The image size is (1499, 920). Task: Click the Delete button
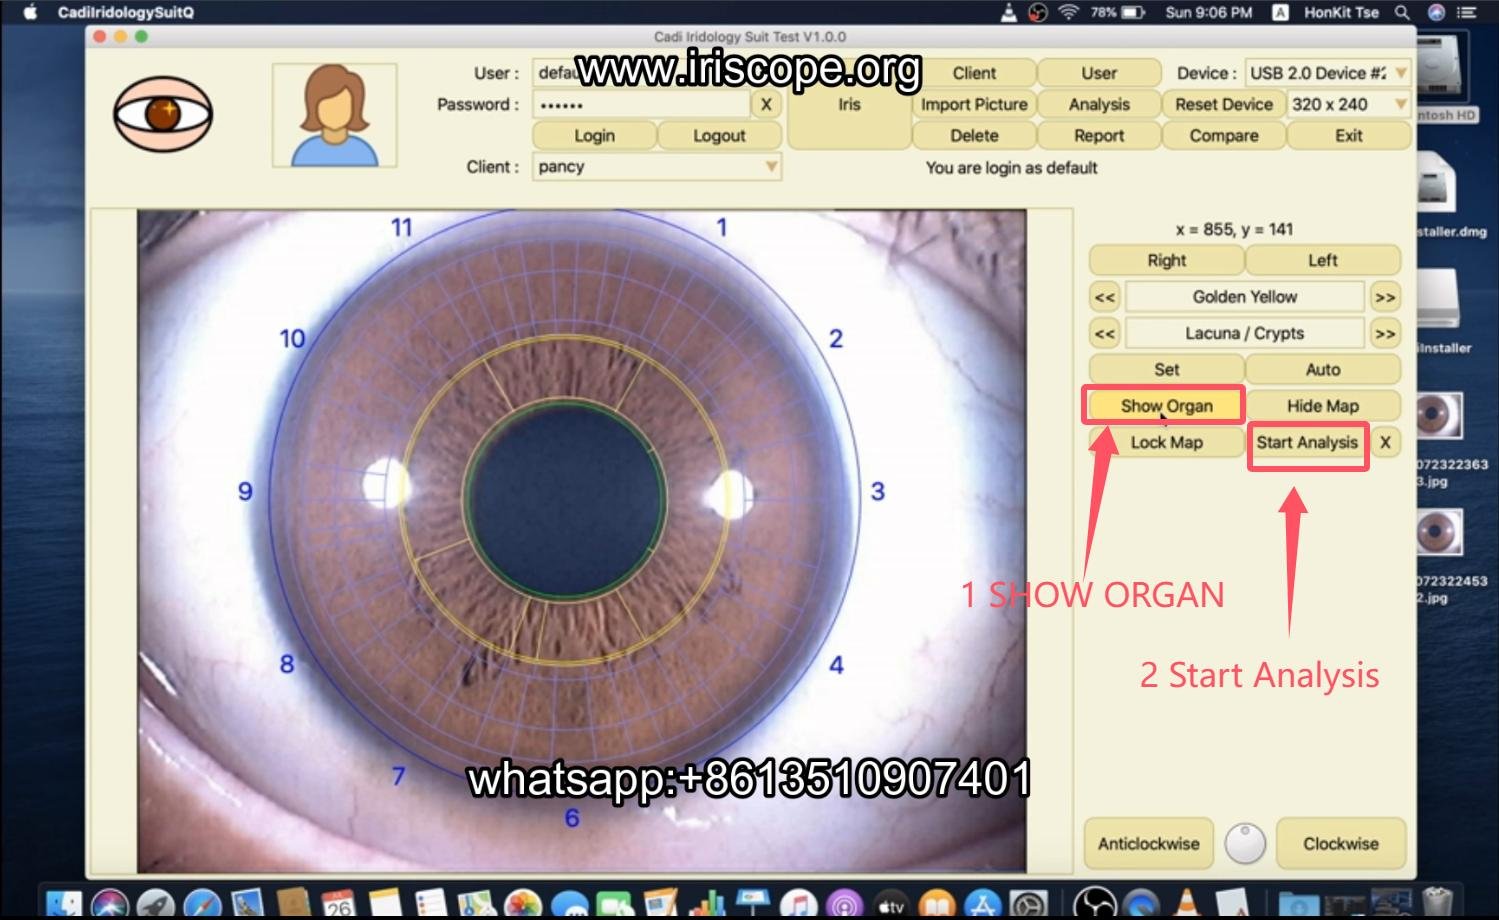click(974, 135)
